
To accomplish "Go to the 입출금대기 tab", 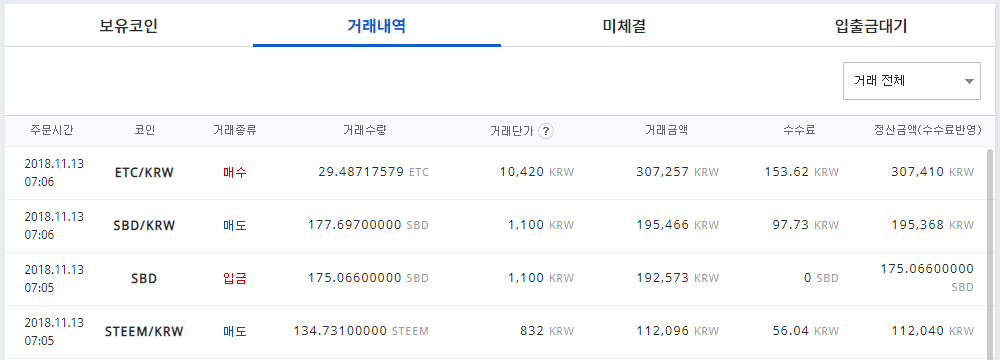I will point(871,26).
